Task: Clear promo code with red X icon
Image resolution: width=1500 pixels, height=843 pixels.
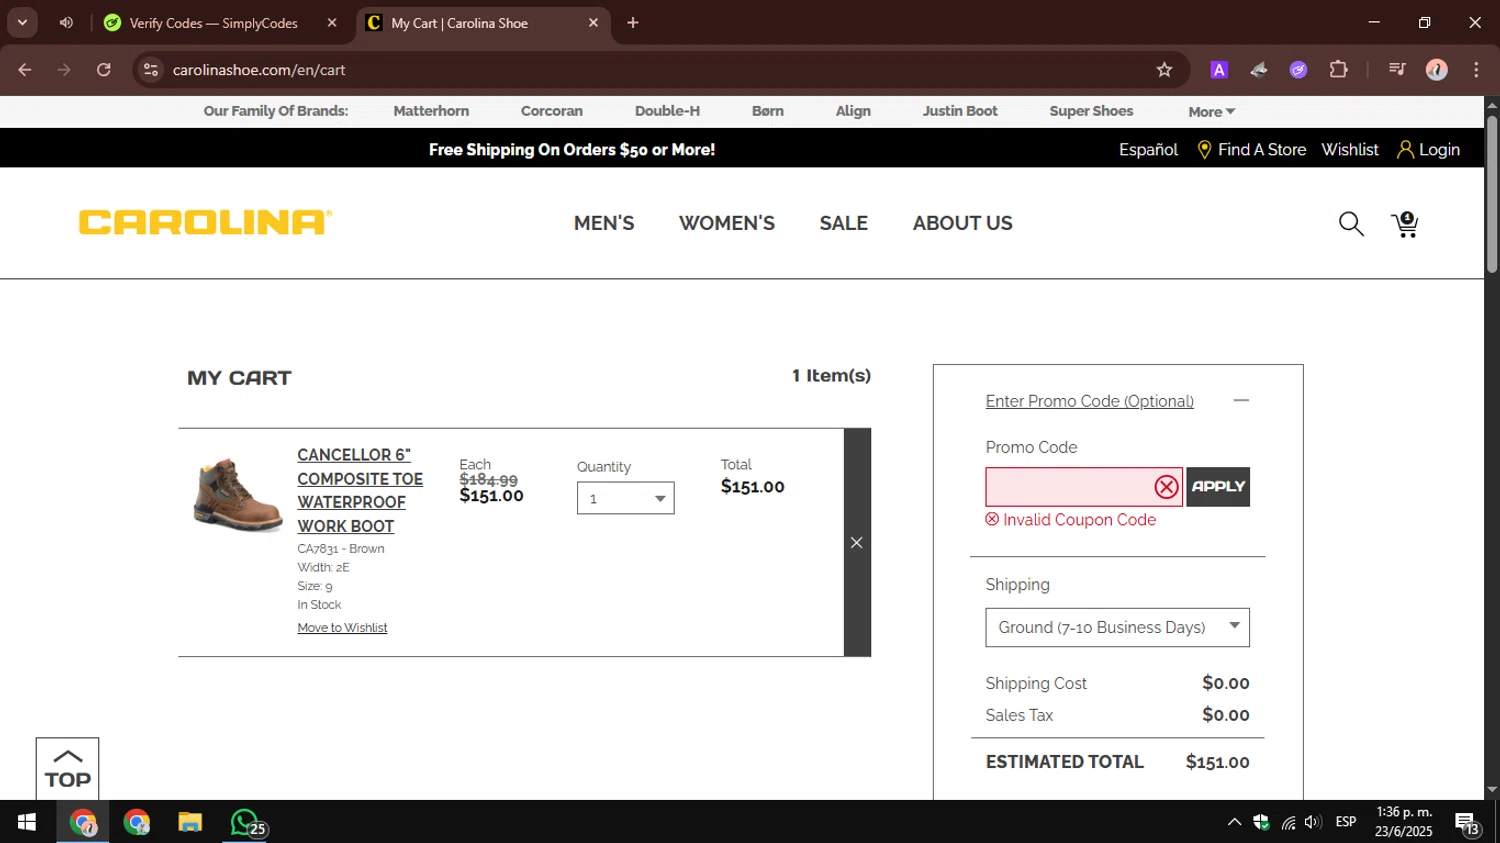Action: point(1166,487)
